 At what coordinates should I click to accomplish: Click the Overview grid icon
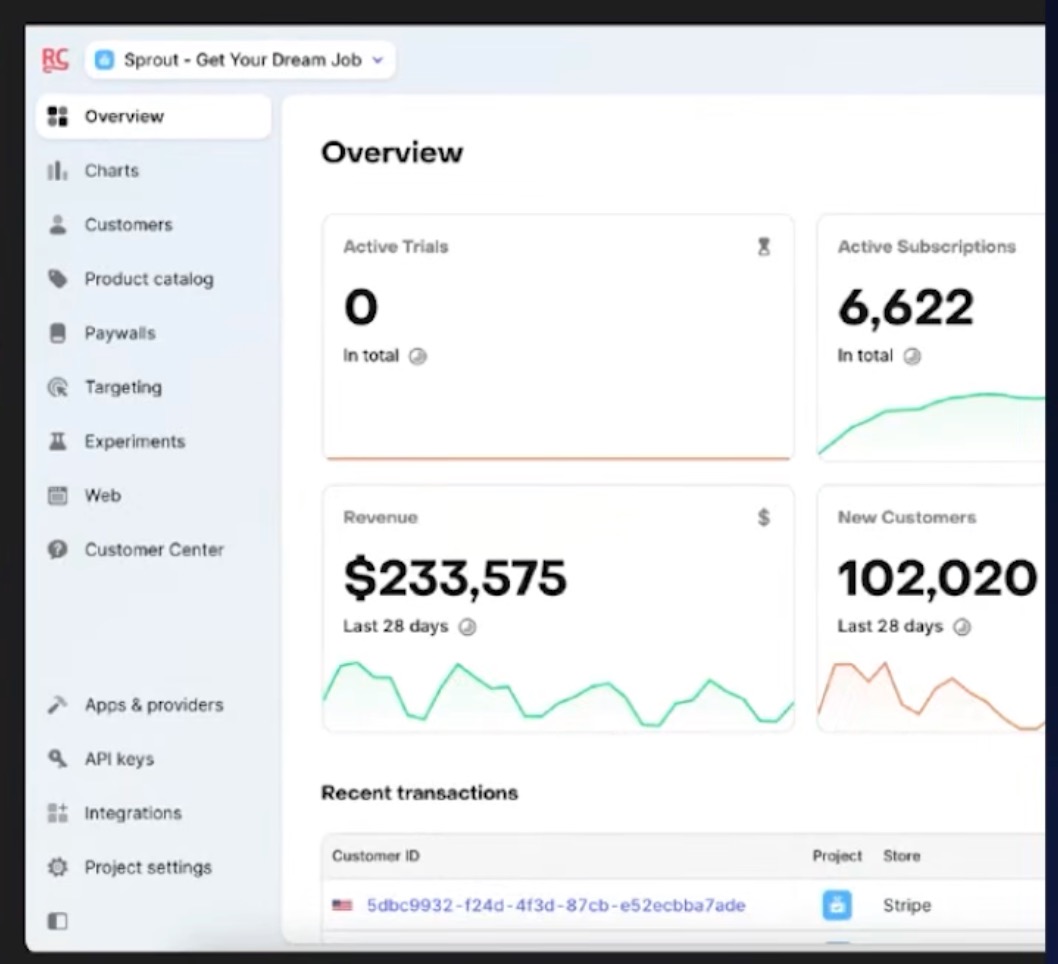tap(57, 116)
